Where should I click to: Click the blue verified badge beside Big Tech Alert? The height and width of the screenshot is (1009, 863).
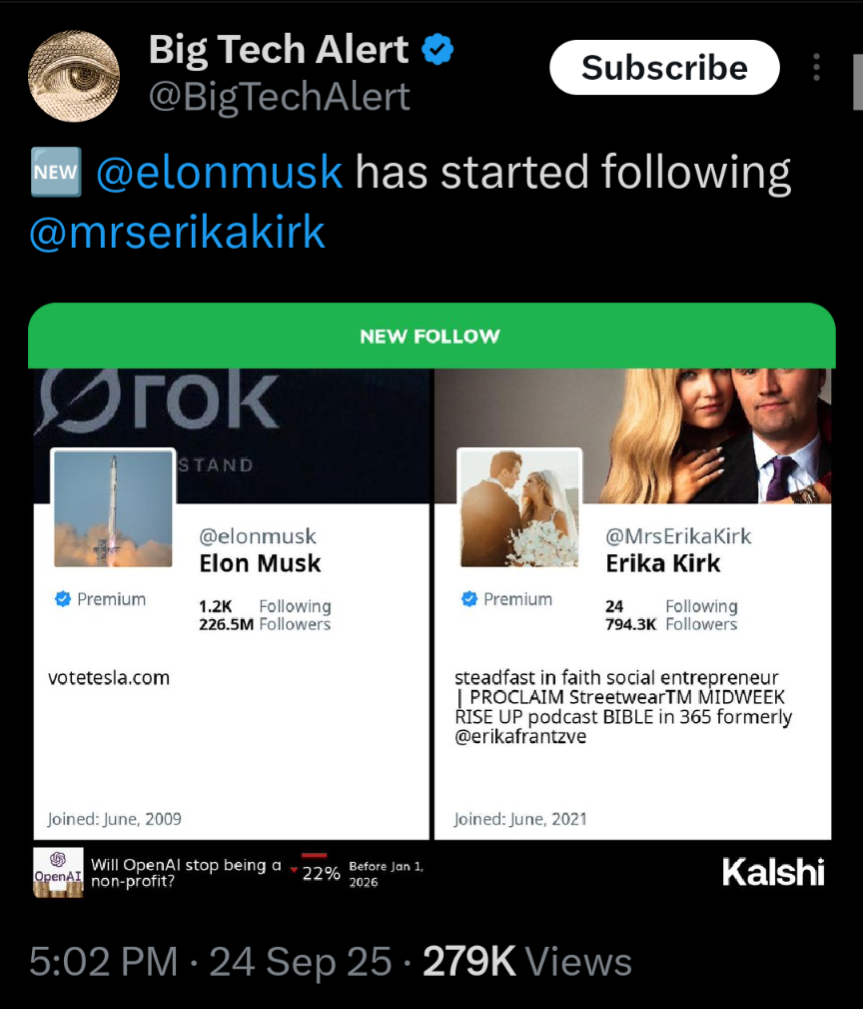click(437, 49)
